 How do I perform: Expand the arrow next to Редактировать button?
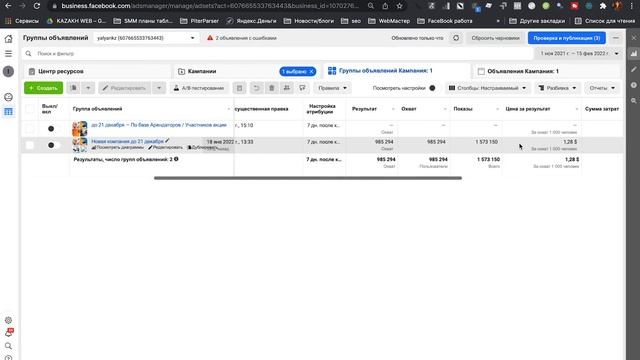pyautogui.click(x=159, y=88)
